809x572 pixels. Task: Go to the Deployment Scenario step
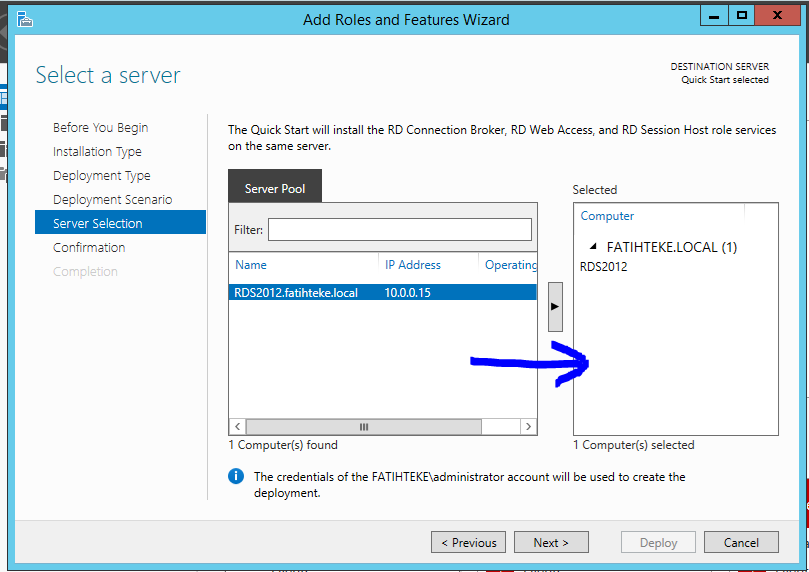(x=112, y=200)
